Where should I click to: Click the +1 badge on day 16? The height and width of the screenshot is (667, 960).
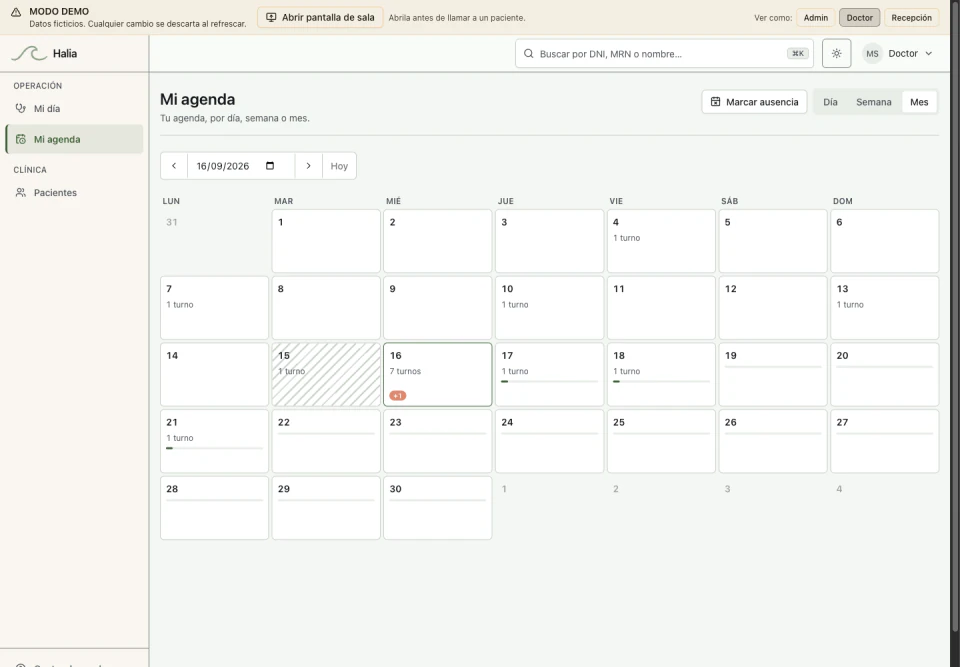tap(397, 396)
